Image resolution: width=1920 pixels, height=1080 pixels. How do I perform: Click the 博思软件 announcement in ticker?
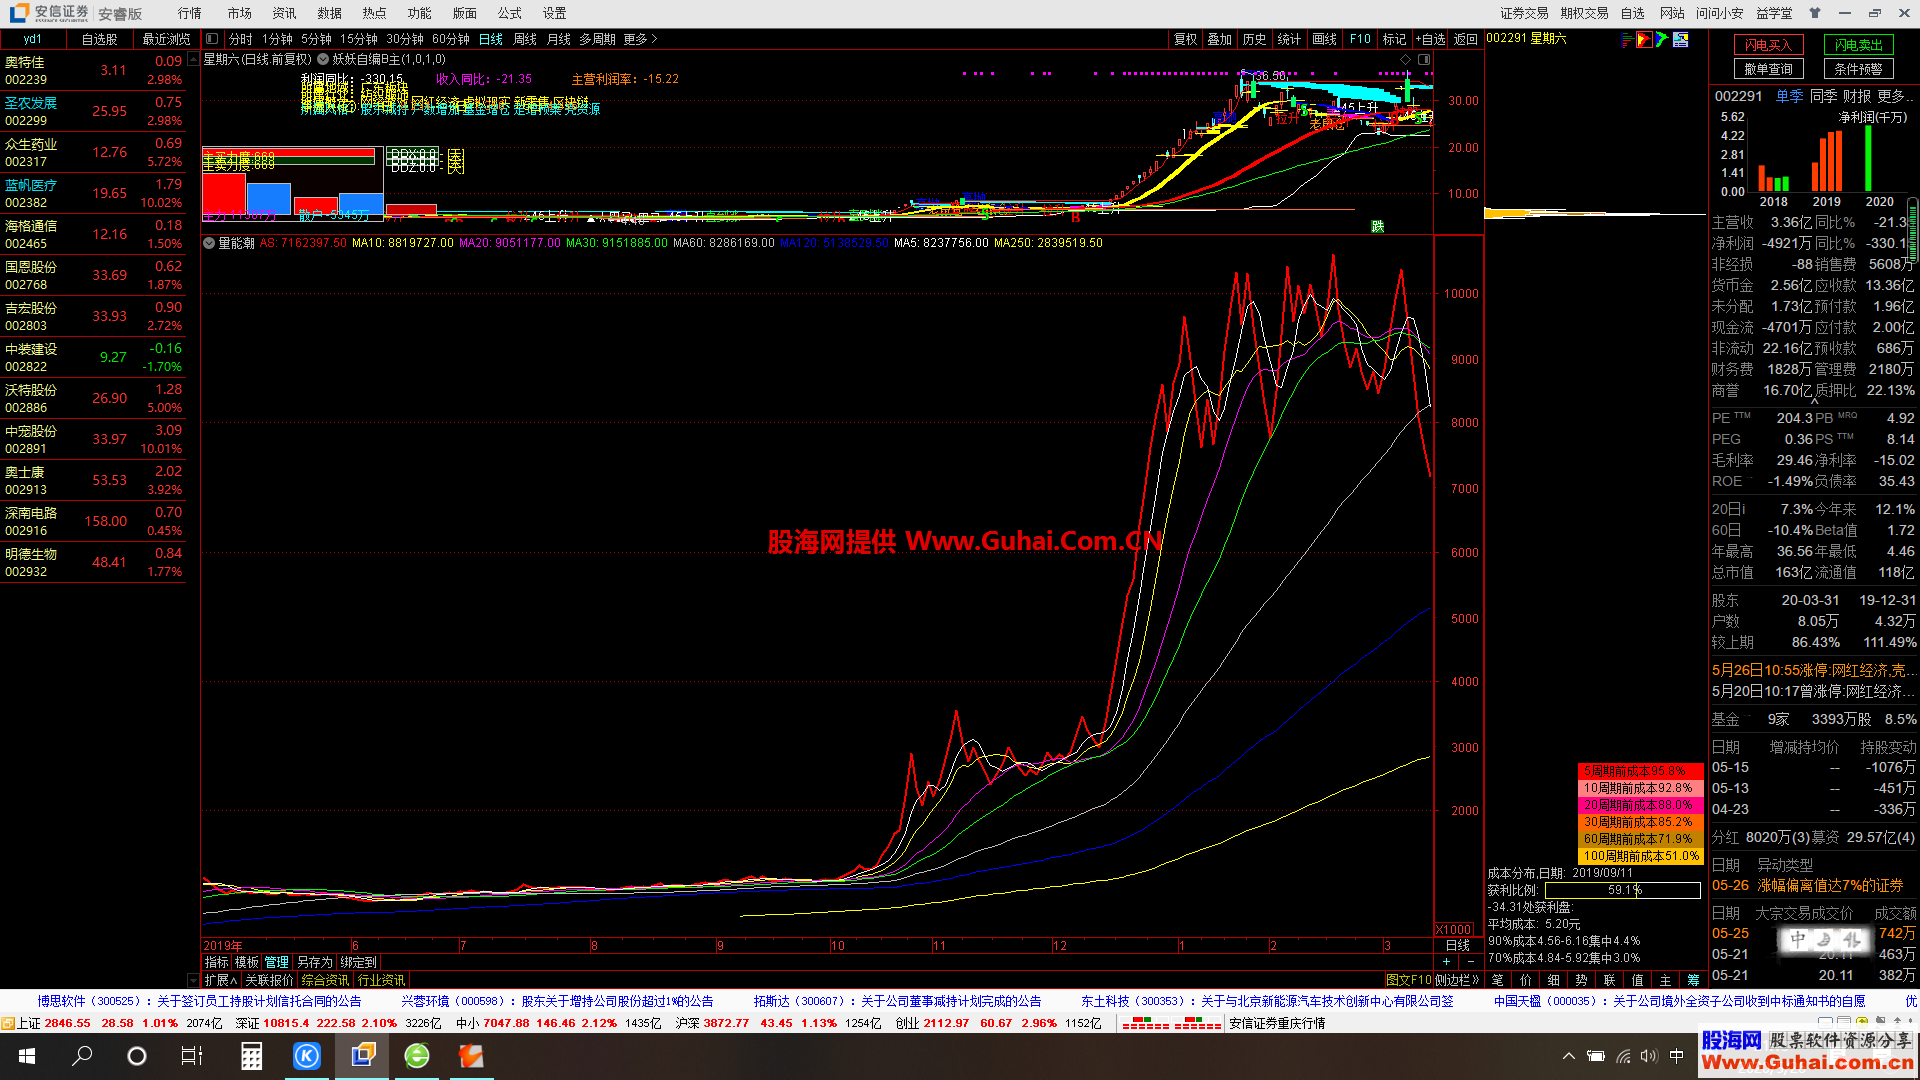click(x=199, y=1001)
